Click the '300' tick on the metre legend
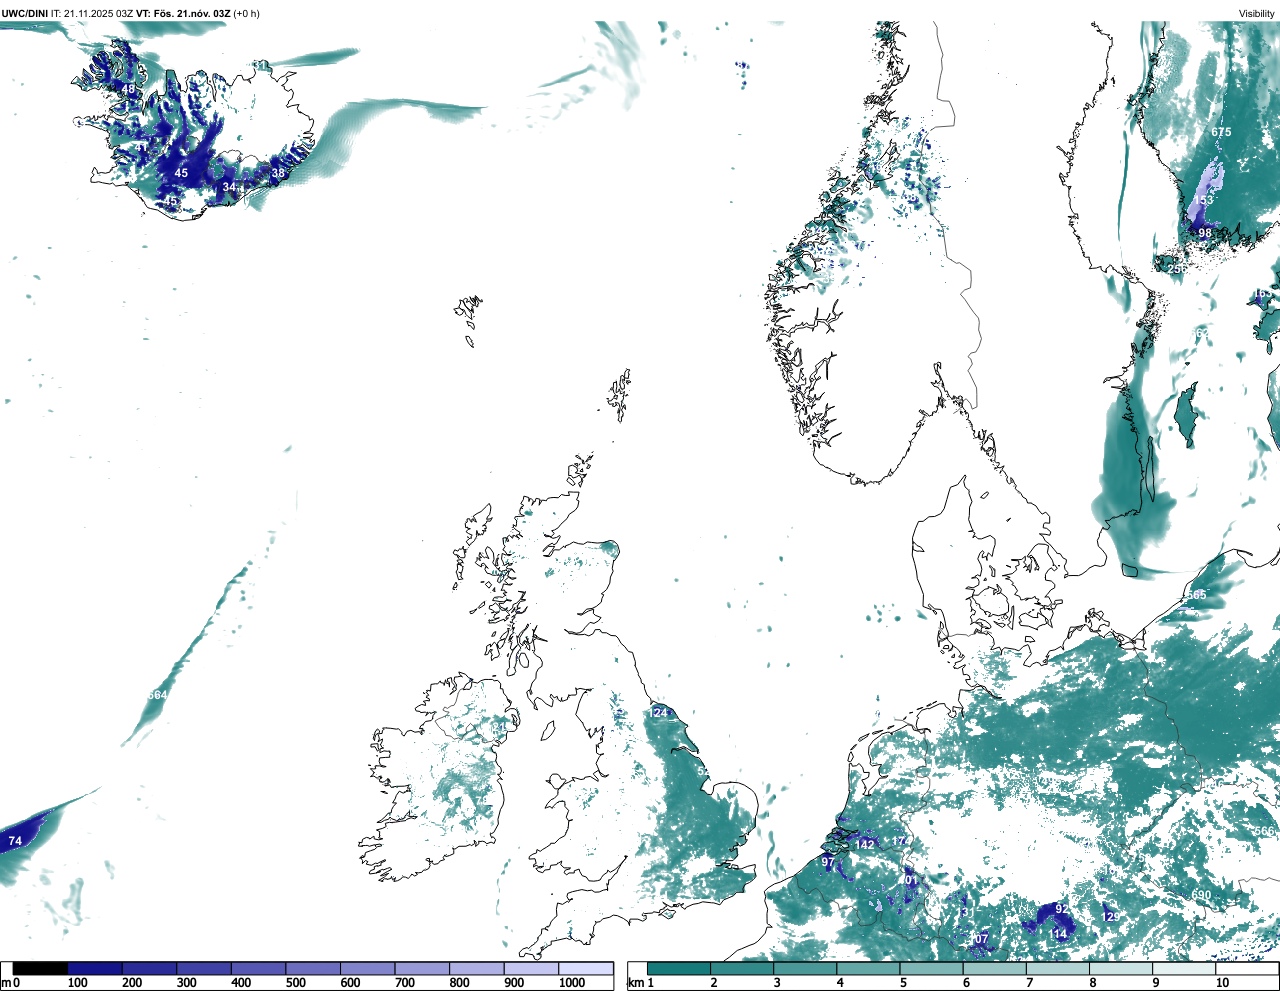Viewport: 1280px width, 991px height. (x=186, y=983)
